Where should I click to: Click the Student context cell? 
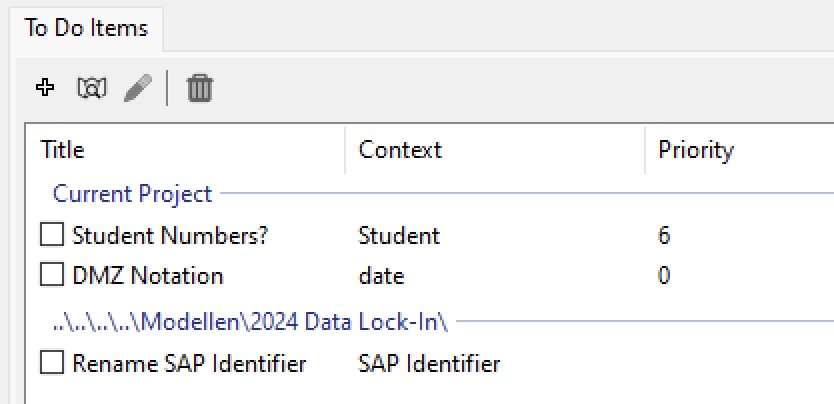[398, 236]
